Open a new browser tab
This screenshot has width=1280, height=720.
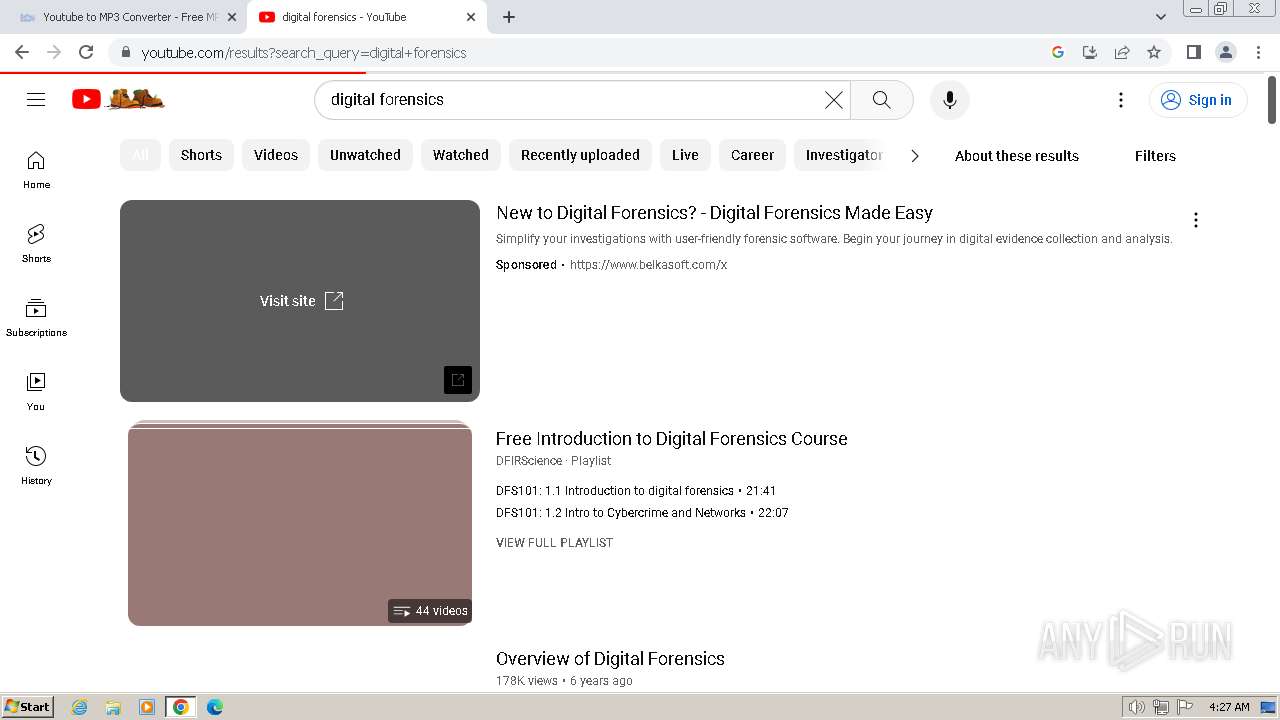coord(509,17)
